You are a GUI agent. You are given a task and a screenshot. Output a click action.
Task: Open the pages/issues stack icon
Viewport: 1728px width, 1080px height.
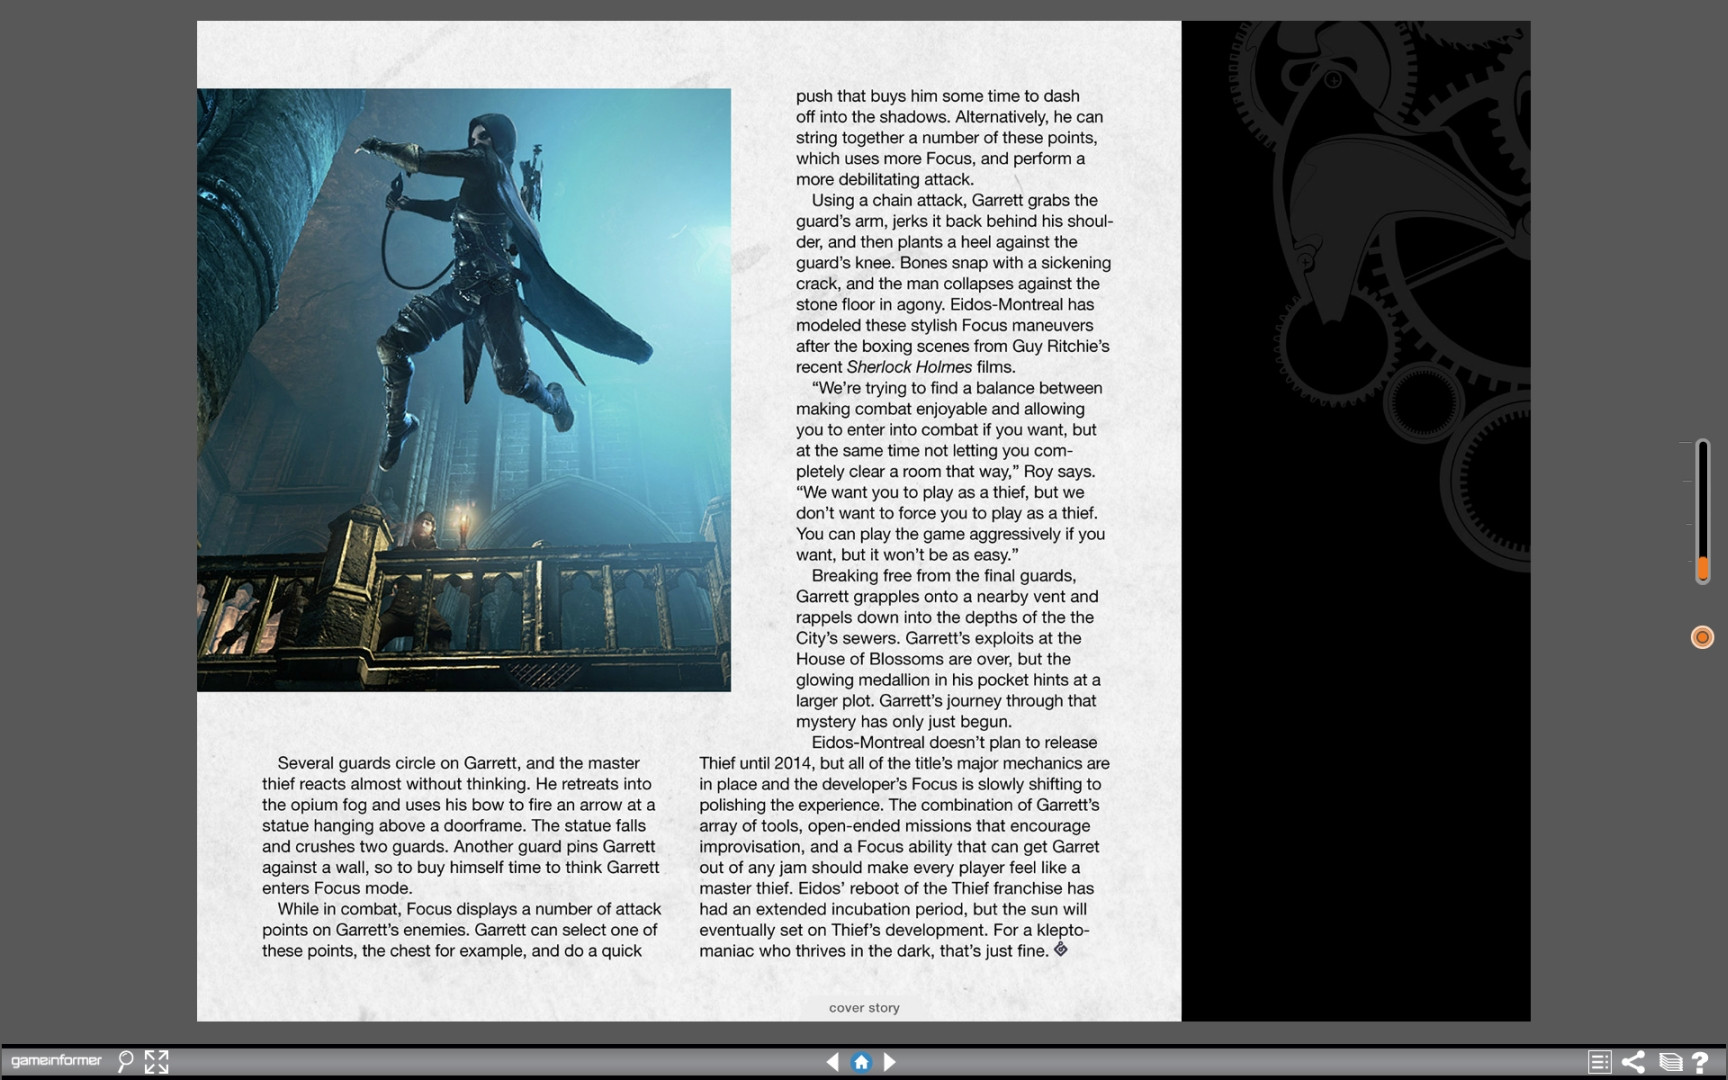coord(1670,1062)
